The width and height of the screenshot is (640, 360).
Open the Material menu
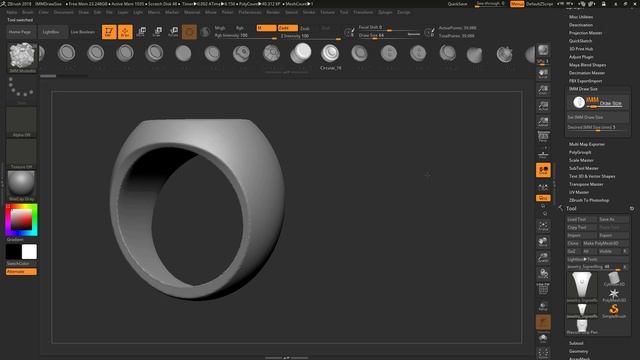[x=192, y=12]
